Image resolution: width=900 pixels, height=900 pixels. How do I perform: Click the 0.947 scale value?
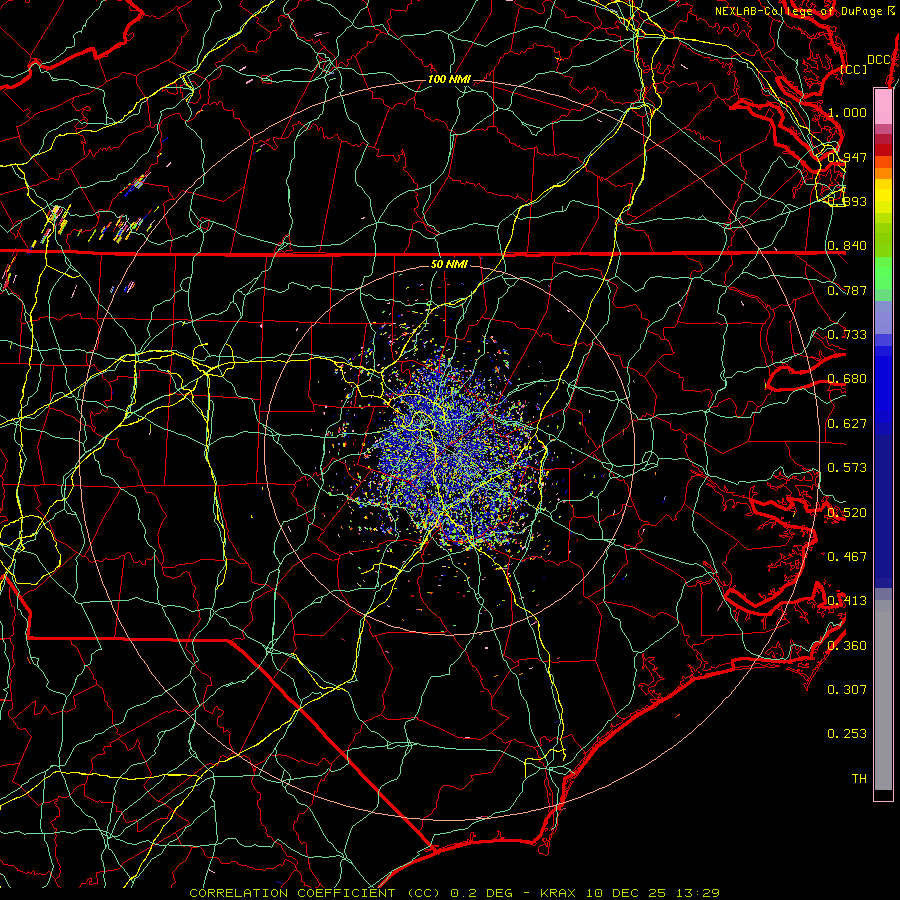coord(847,157)
